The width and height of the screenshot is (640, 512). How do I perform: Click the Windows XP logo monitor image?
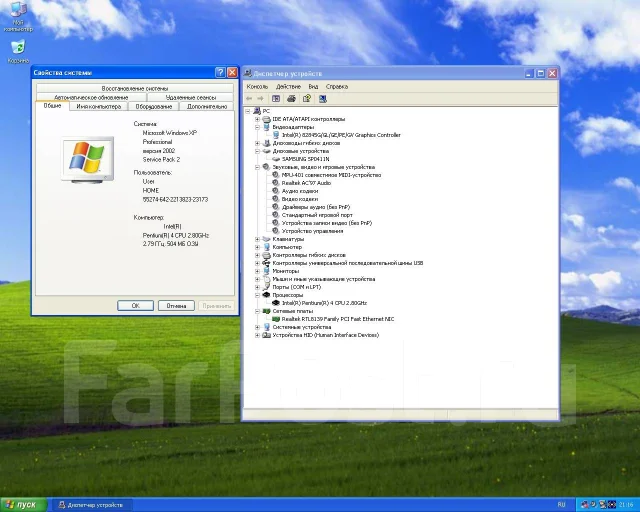87,160
